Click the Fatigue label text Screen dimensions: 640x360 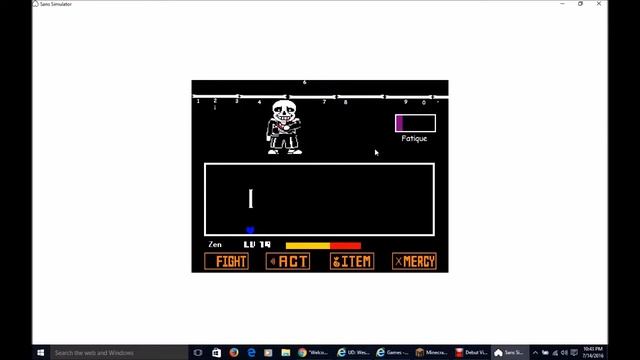414,138
